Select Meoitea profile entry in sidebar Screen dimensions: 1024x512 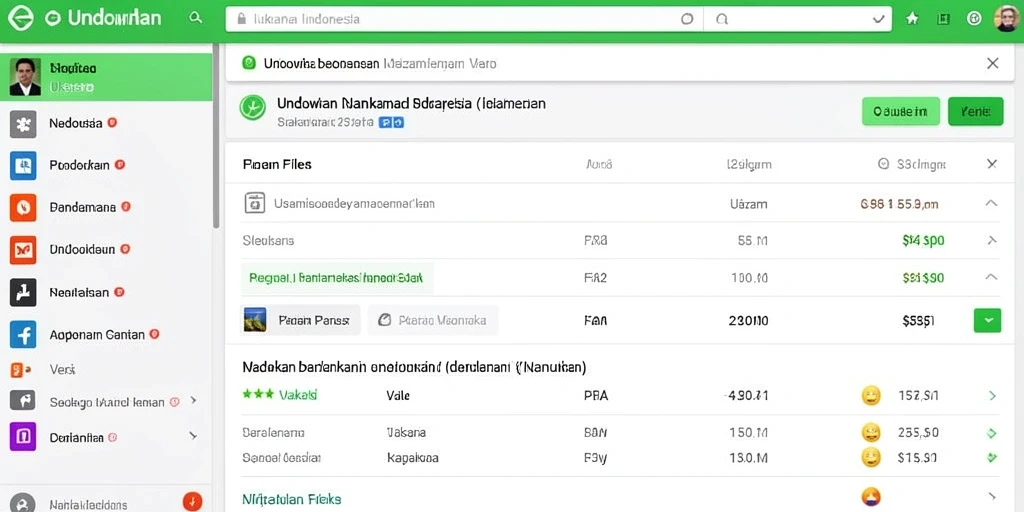(x=106, y=76)
